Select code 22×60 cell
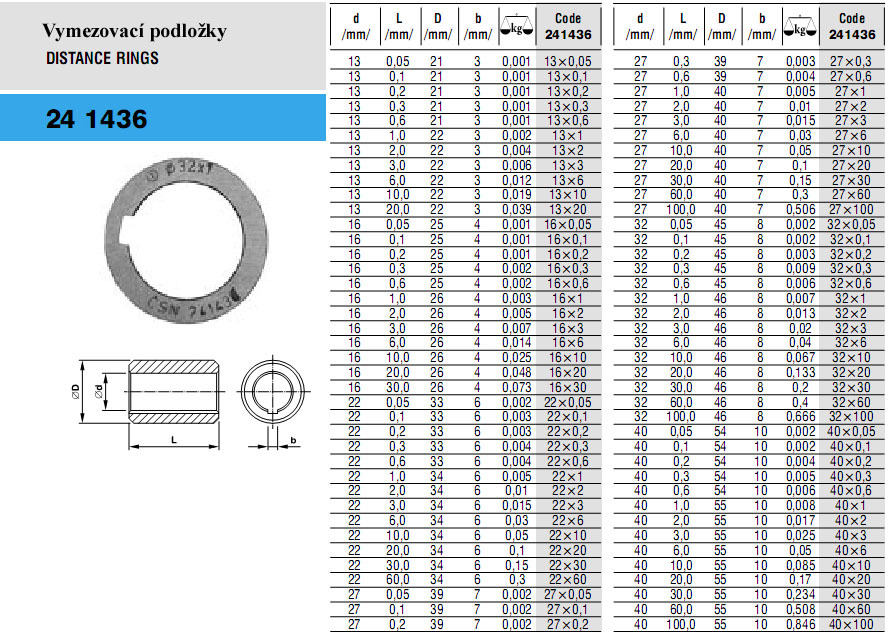 (568, 579)
